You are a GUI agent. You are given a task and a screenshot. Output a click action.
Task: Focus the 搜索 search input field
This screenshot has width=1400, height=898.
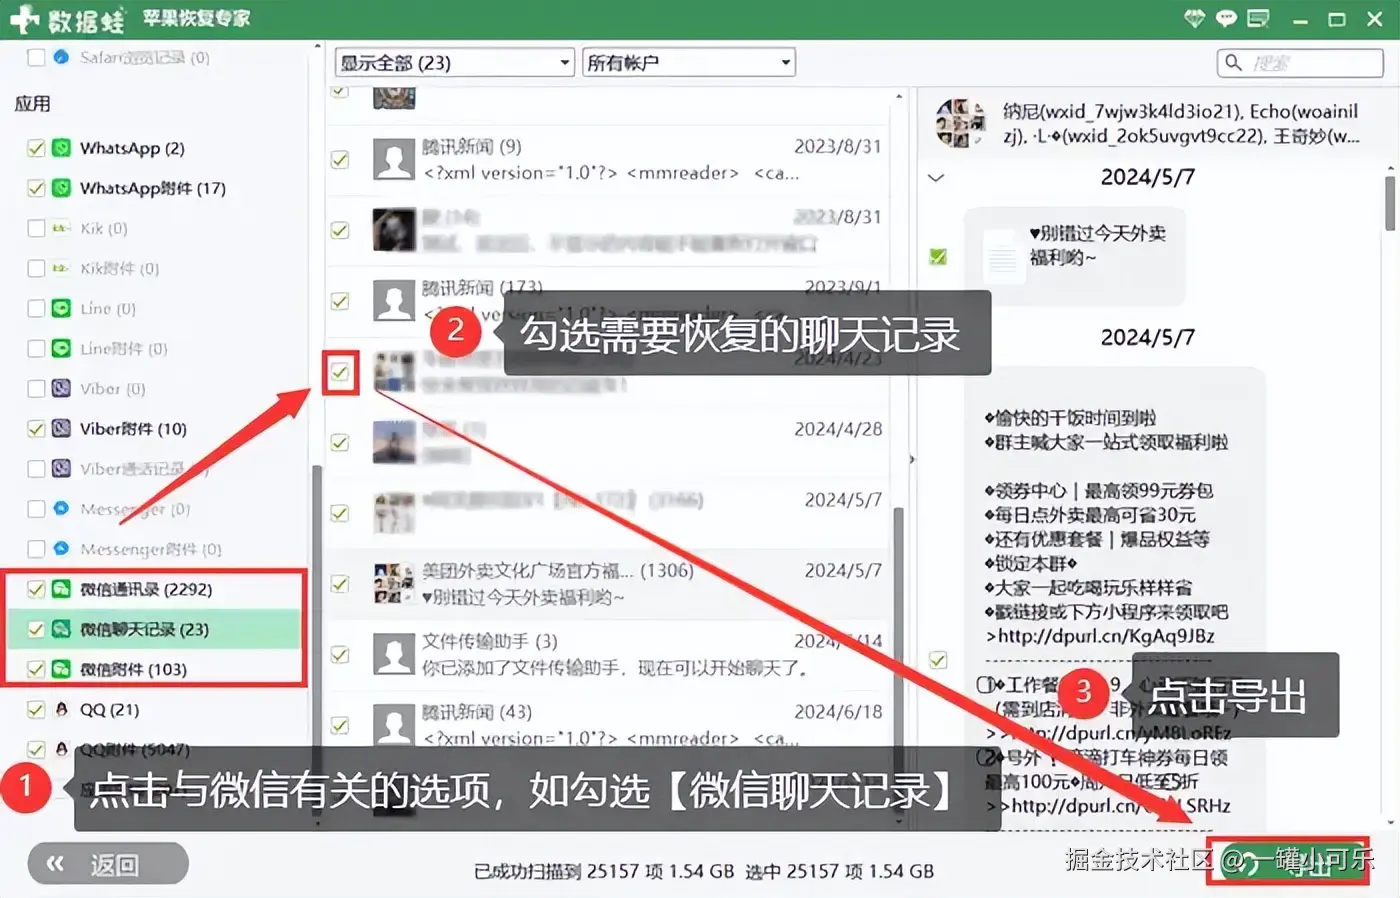pyautogui.click(x=1300, y=63)
